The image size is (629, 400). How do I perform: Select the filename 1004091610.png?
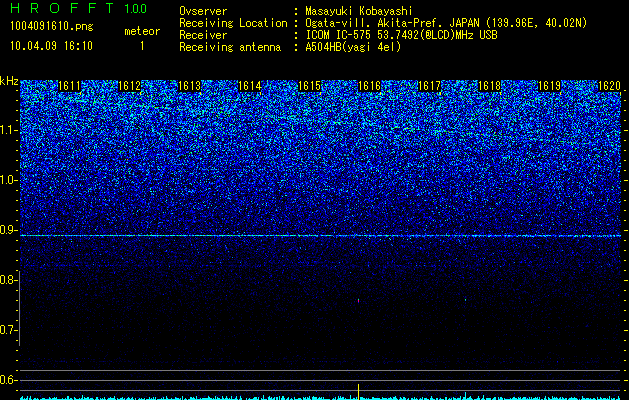click(51, 26)
